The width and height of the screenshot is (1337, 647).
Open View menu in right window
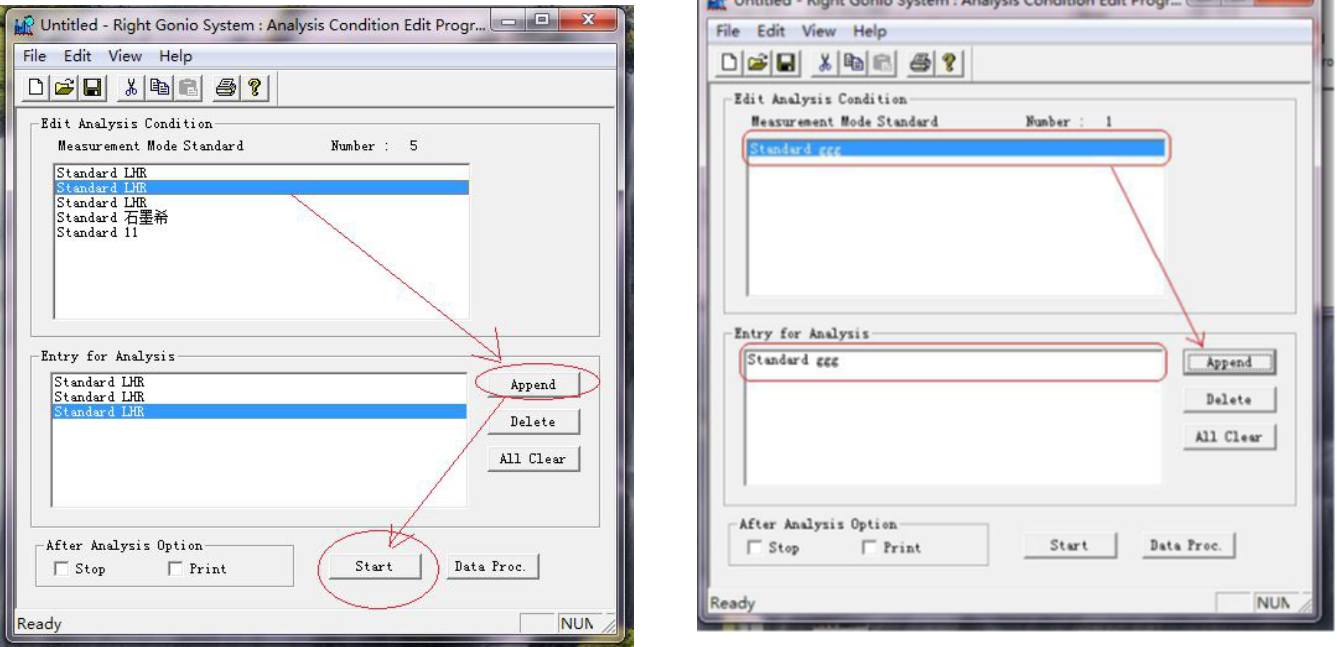click(818, 32)
